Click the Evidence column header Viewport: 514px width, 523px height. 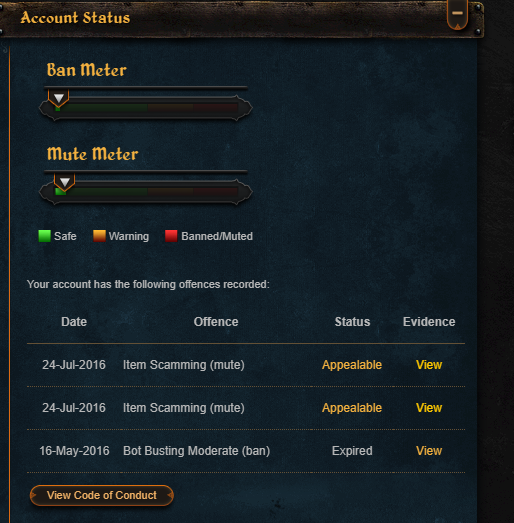[x=429, y=322]
